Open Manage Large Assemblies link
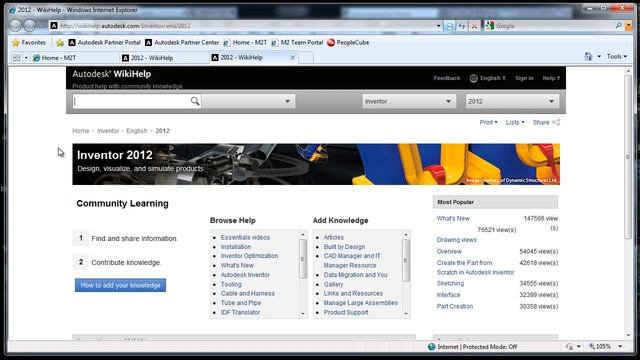The height and width of the screenshot is (360, 640). point(360,302)
